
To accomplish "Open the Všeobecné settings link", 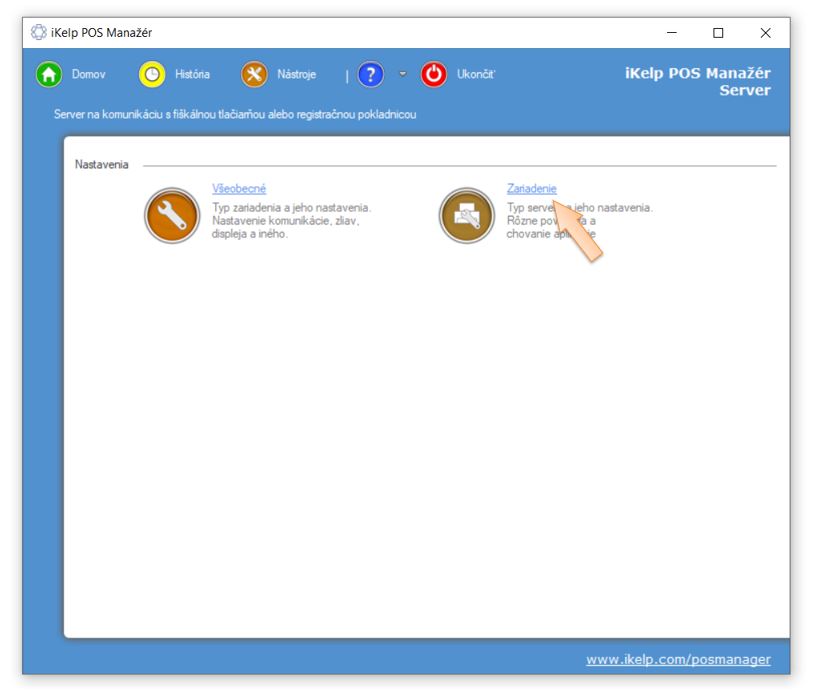I will [x=239, y=189].
